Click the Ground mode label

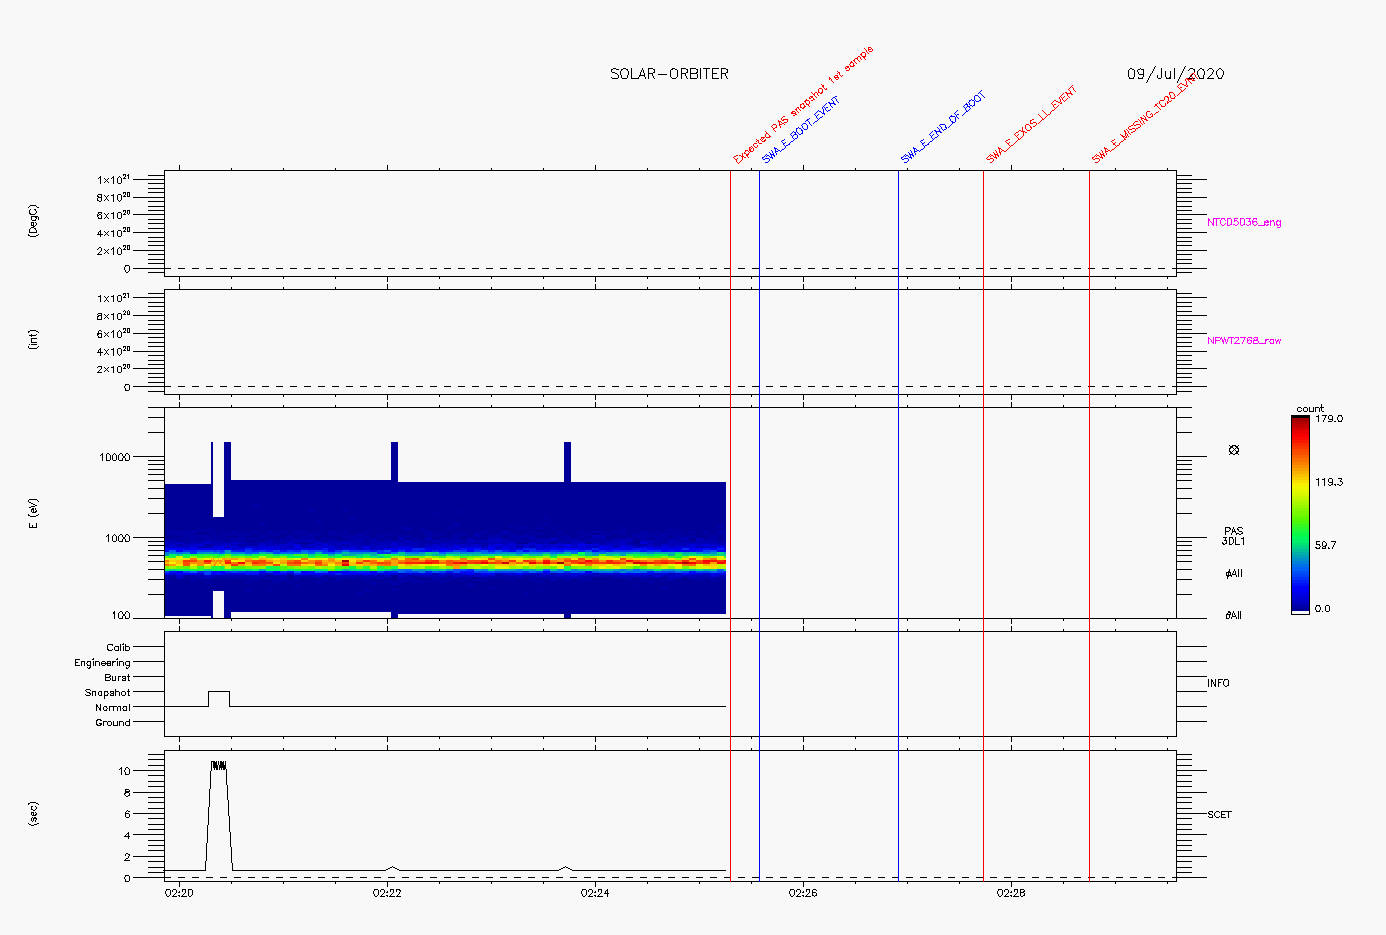coord(113,723)
